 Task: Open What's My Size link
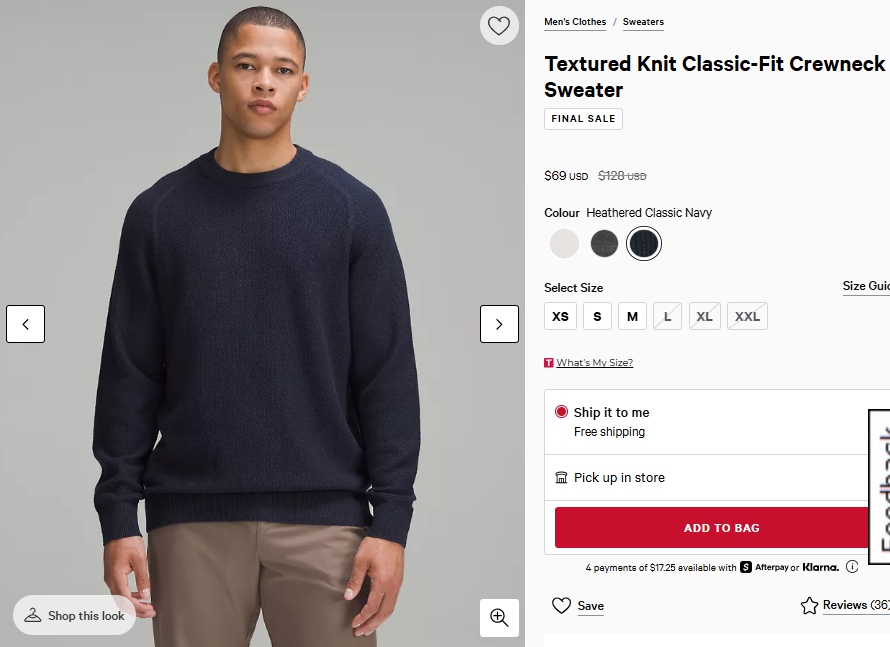(594, 363)
